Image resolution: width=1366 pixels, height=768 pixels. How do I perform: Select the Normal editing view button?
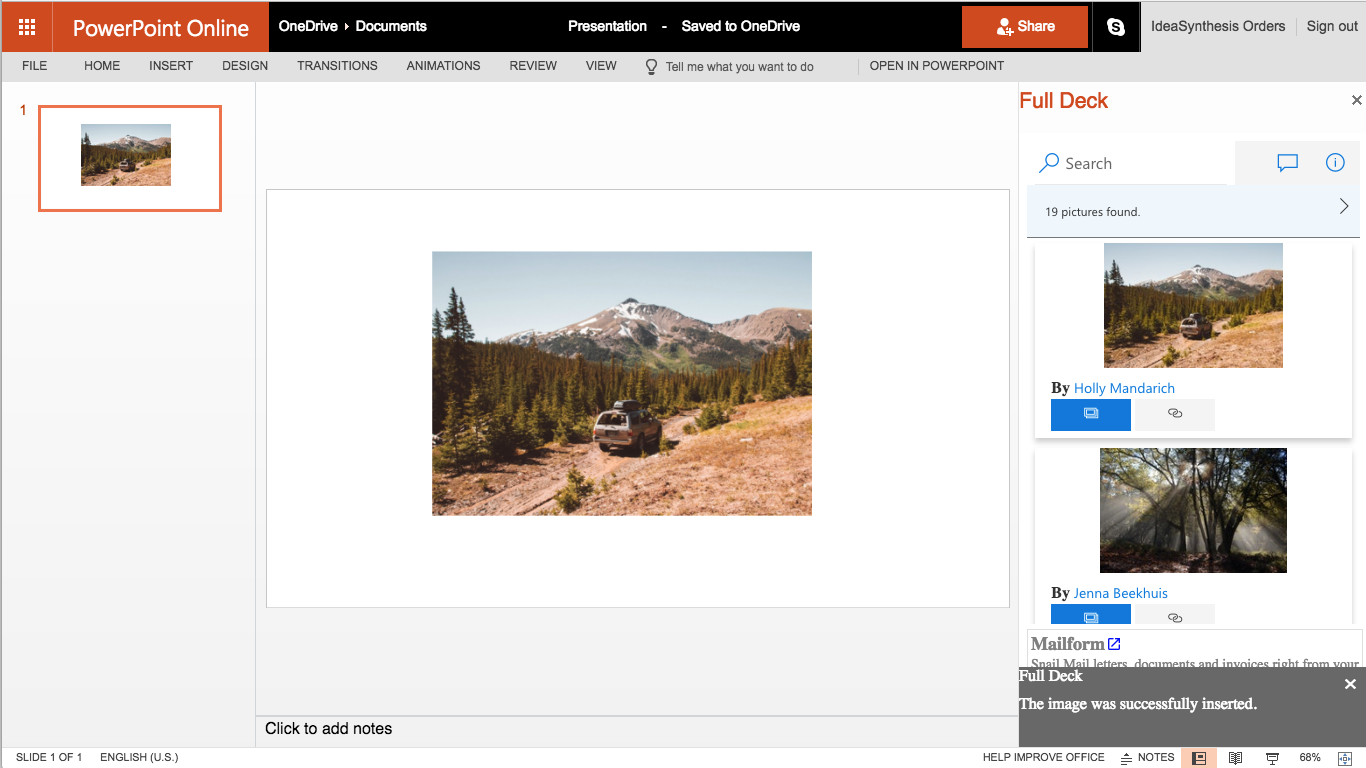[1198, 758]
